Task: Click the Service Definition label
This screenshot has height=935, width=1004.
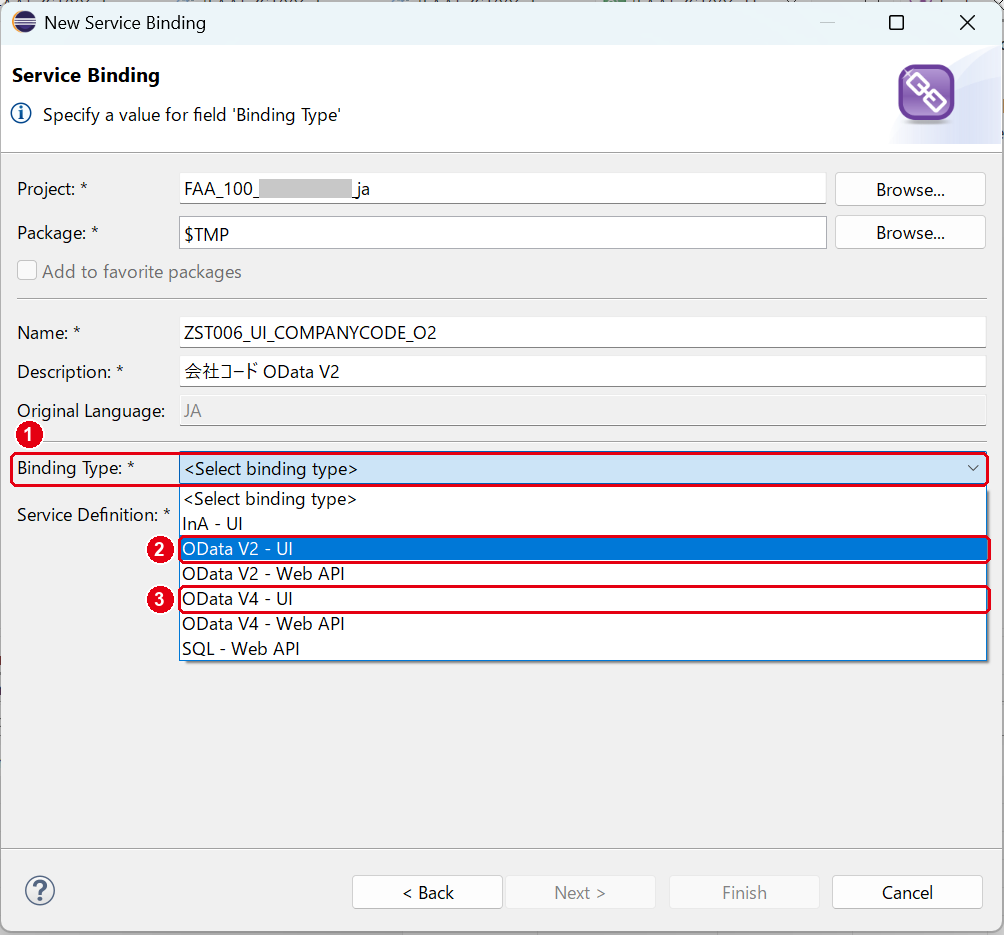Action: [x=93, y=515]
